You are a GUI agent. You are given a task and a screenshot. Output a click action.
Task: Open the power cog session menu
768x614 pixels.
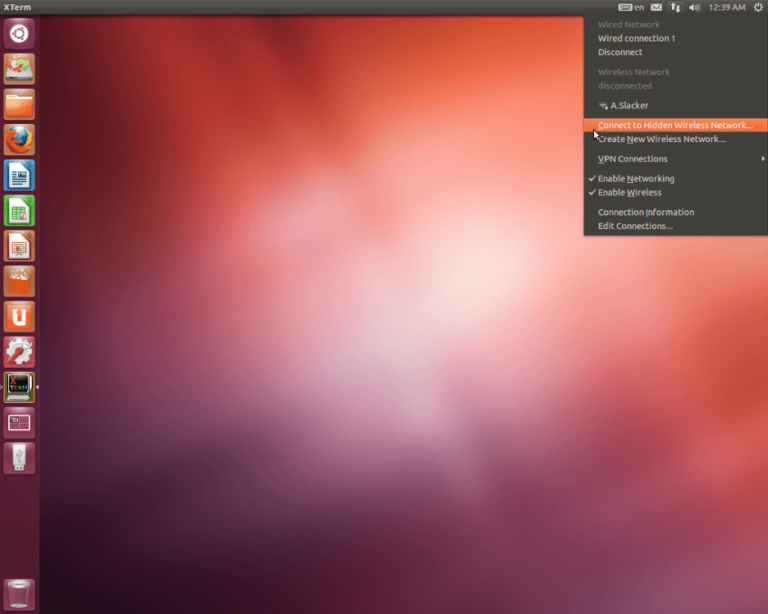click(x=758, y=7)
